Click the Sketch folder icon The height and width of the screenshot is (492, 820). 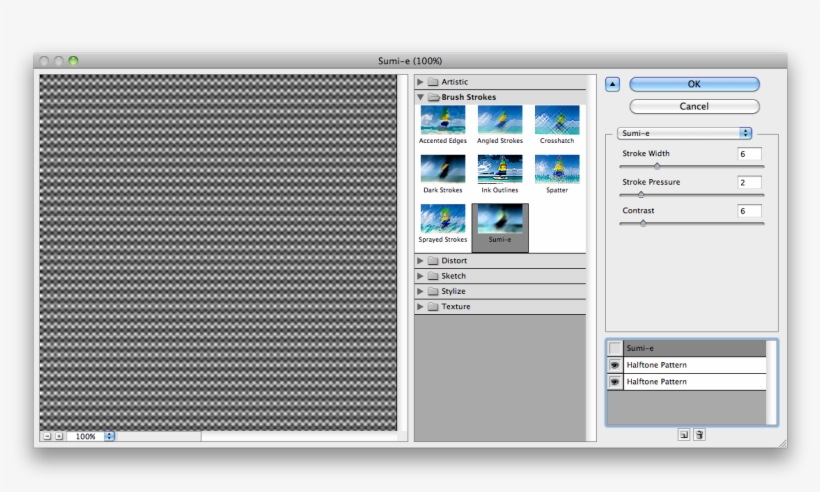point(433,276)
